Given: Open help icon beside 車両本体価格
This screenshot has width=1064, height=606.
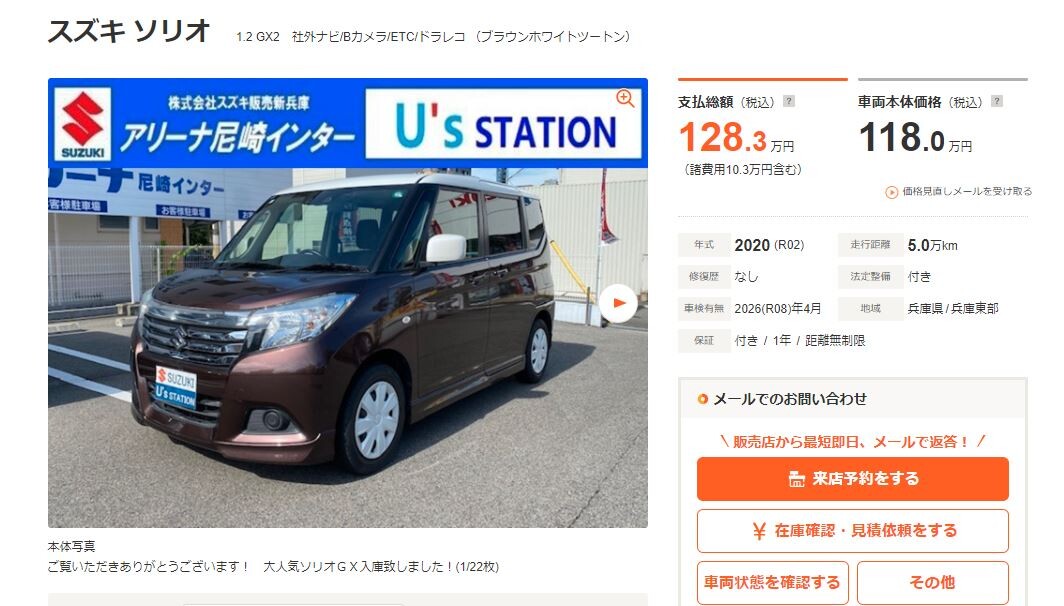Looking at the screenshot, I should [996, 101].
